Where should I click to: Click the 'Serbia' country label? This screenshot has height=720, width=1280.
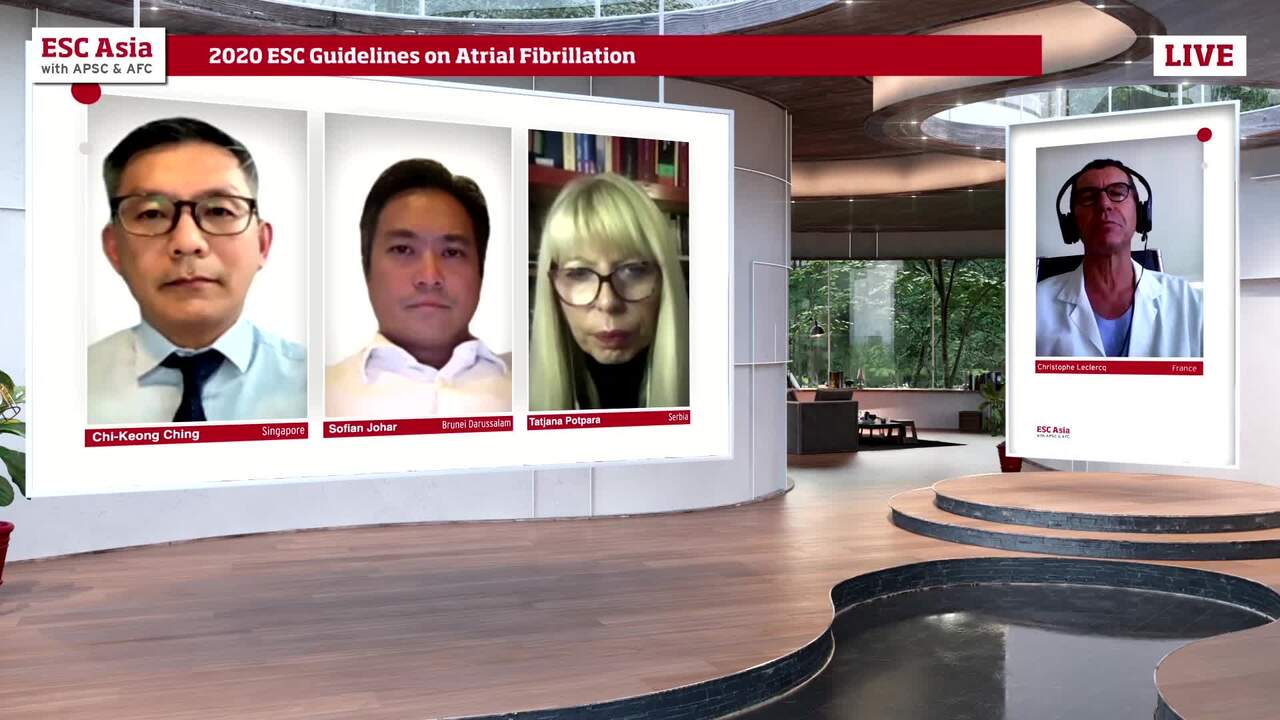coord(678,417)
